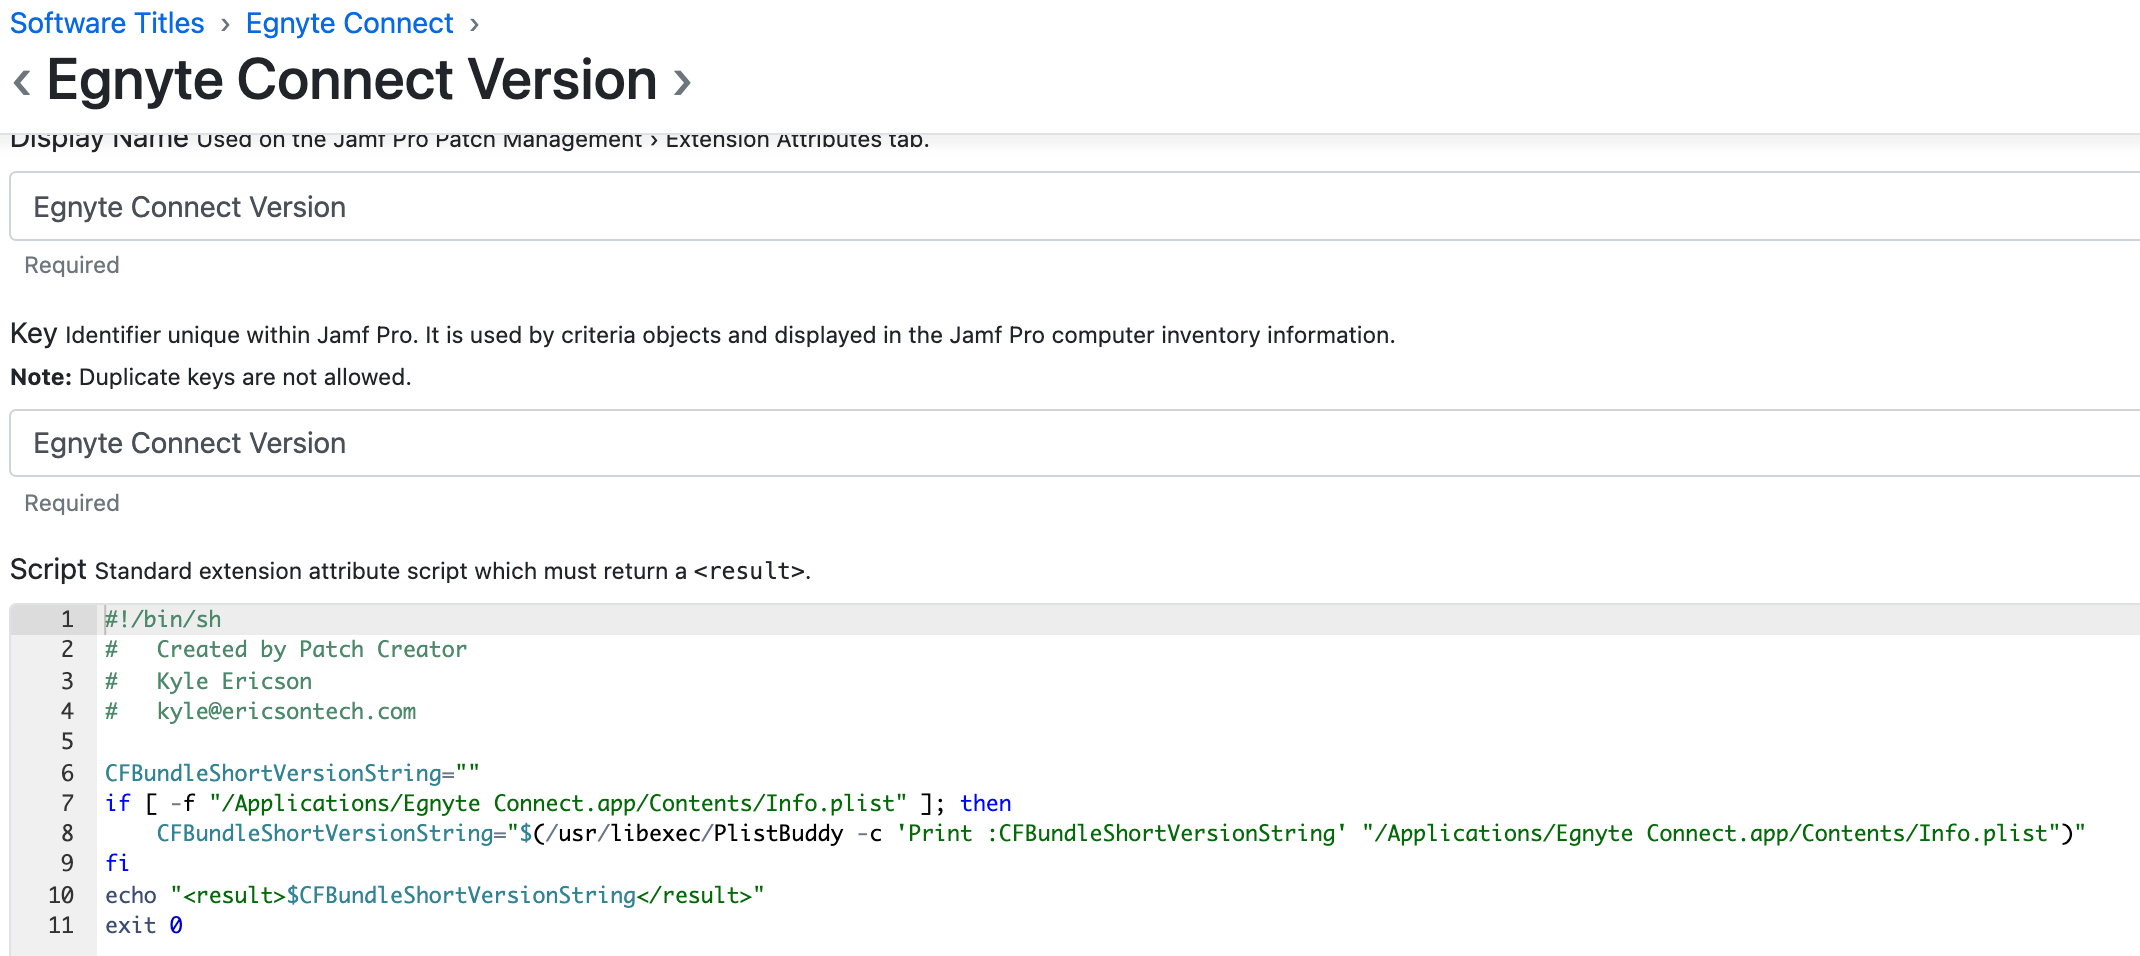This screenshot has height=956, width=2140.
Task: Click the Display Name input field
Action: point(1075,206)
